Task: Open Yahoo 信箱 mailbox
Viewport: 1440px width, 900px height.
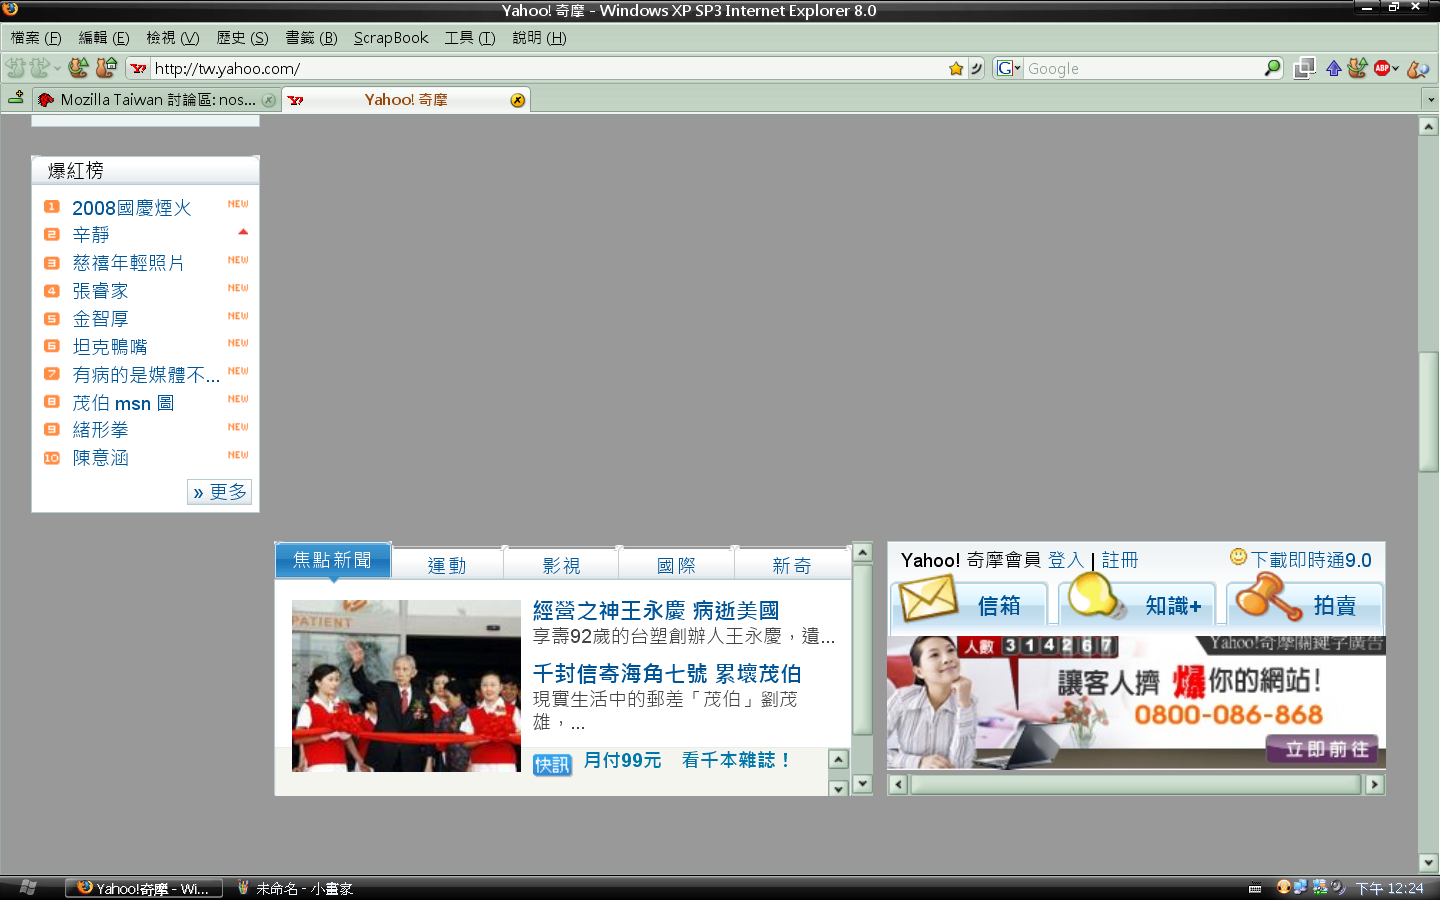Action: [x=968, y=605]
